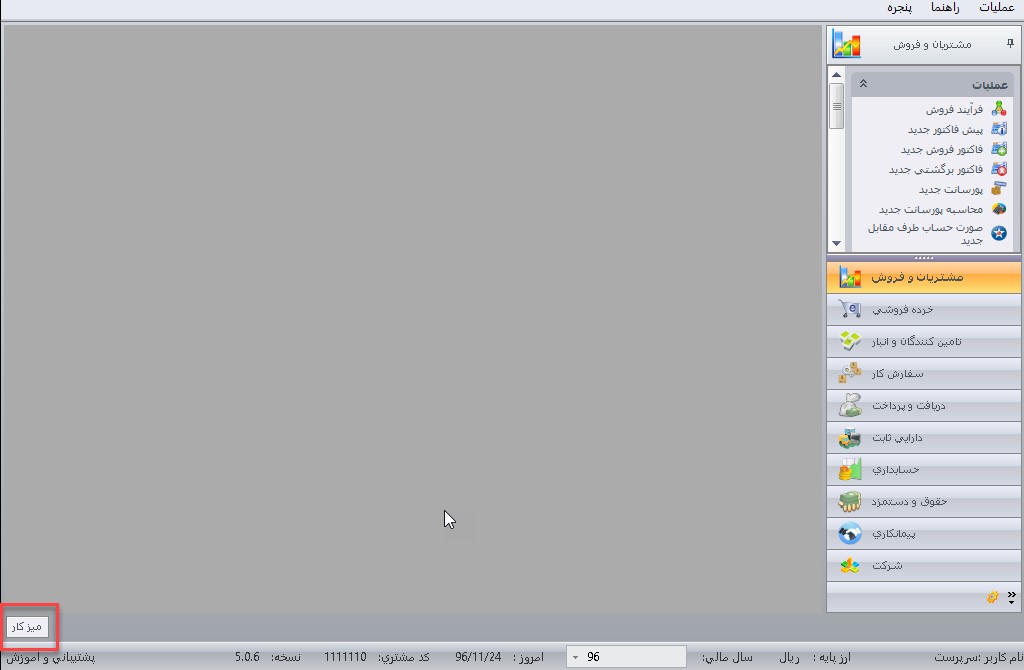The width and height of the screenshot is (1024, 670).
Task: Click operations list scrollbar down arrow
Action: tap(836, 243)
